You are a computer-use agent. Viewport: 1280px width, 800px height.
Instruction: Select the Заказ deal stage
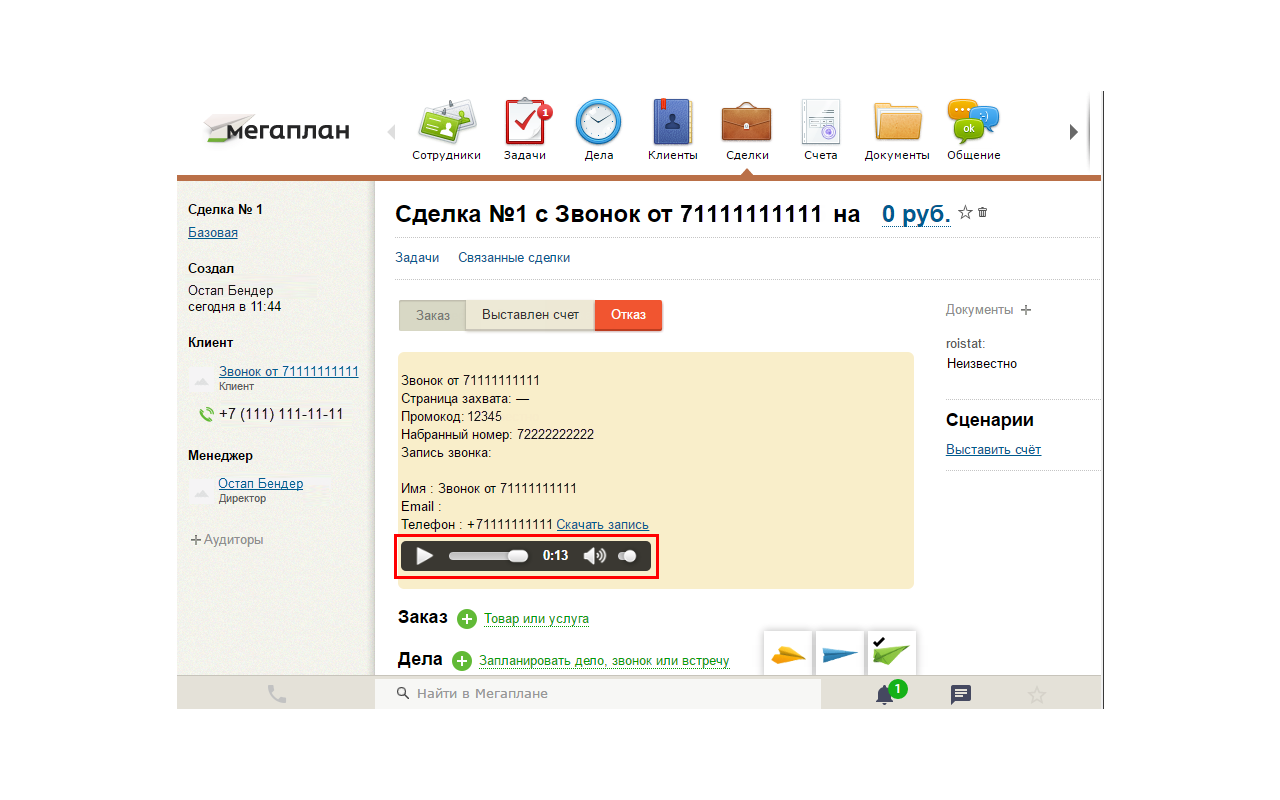tap(433, 315)
